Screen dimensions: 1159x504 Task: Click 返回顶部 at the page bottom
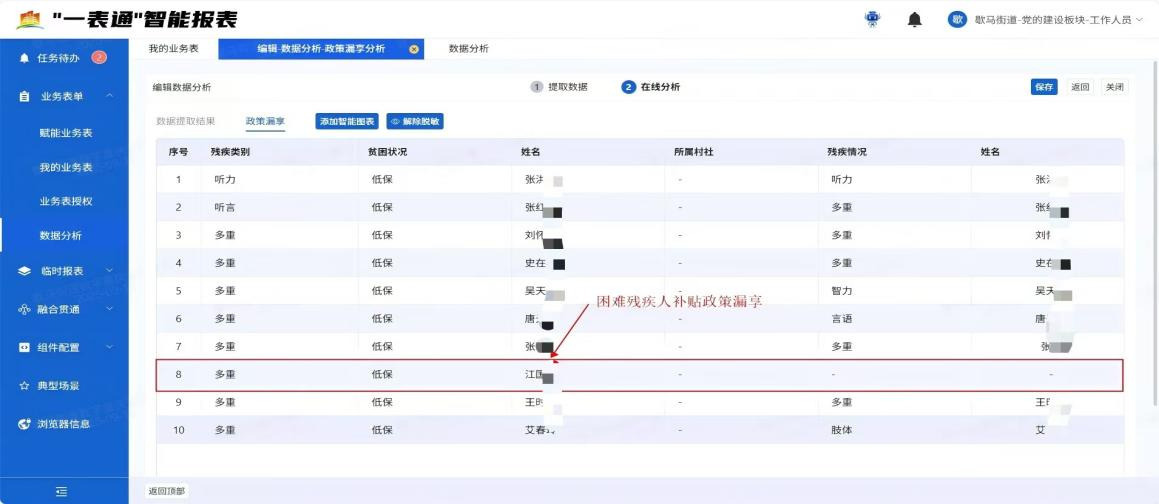click(166, 491)
